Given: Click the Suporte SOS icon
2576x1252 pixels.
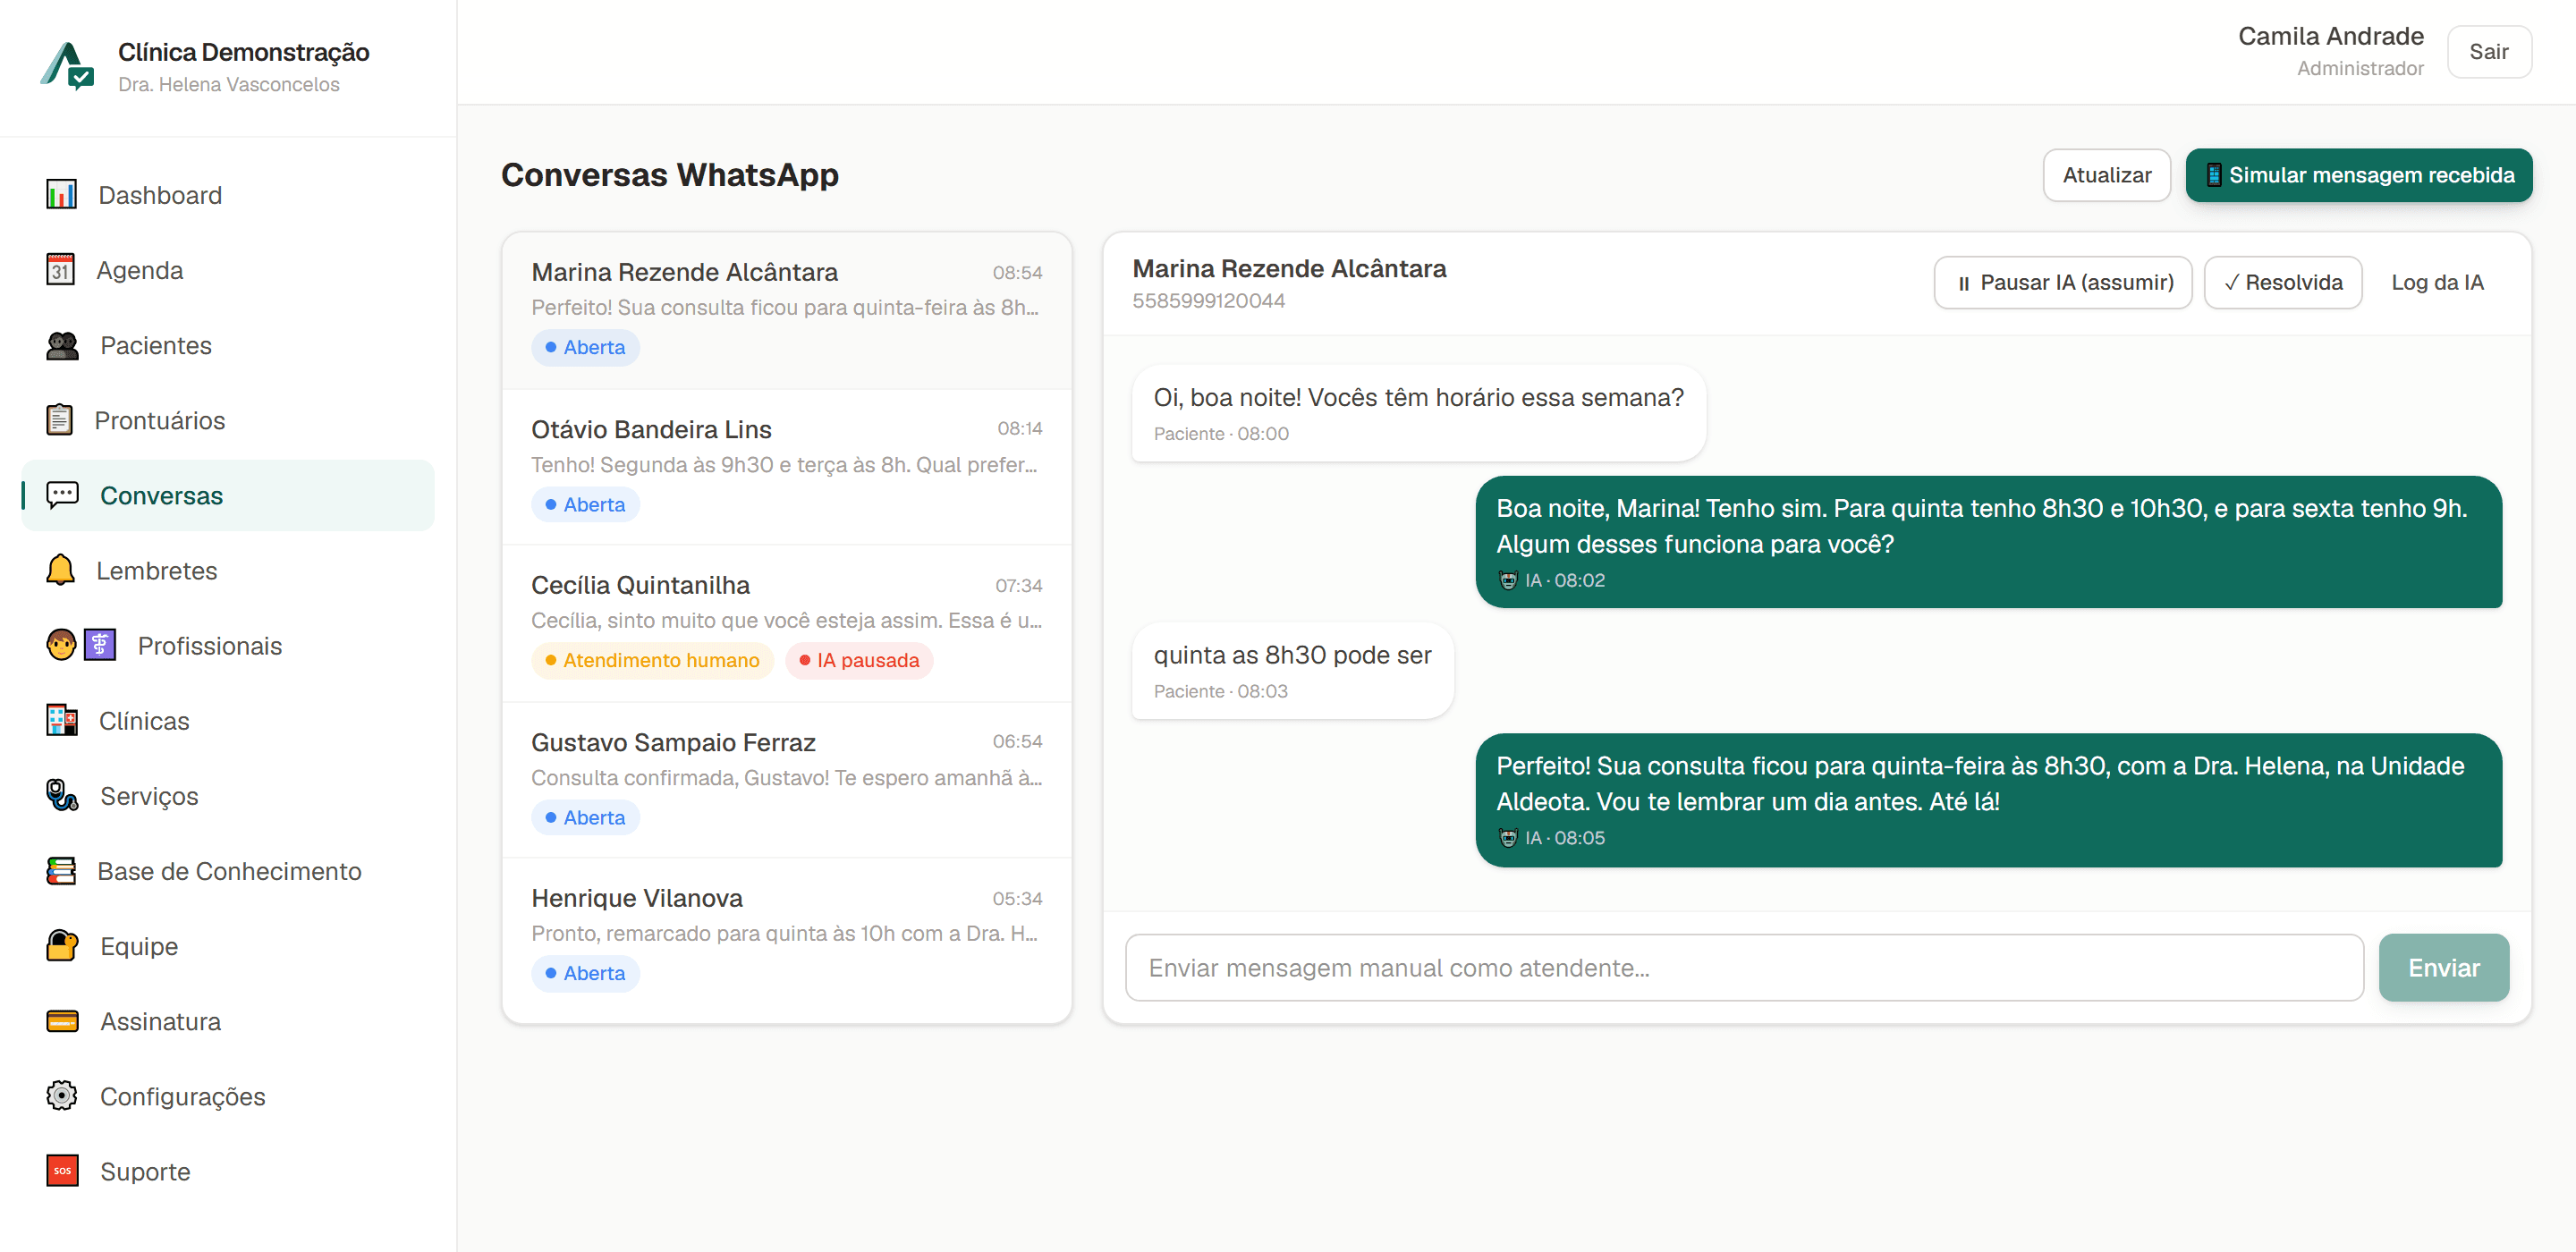Looking at the screenshot, I should [x=62, y=1170].
